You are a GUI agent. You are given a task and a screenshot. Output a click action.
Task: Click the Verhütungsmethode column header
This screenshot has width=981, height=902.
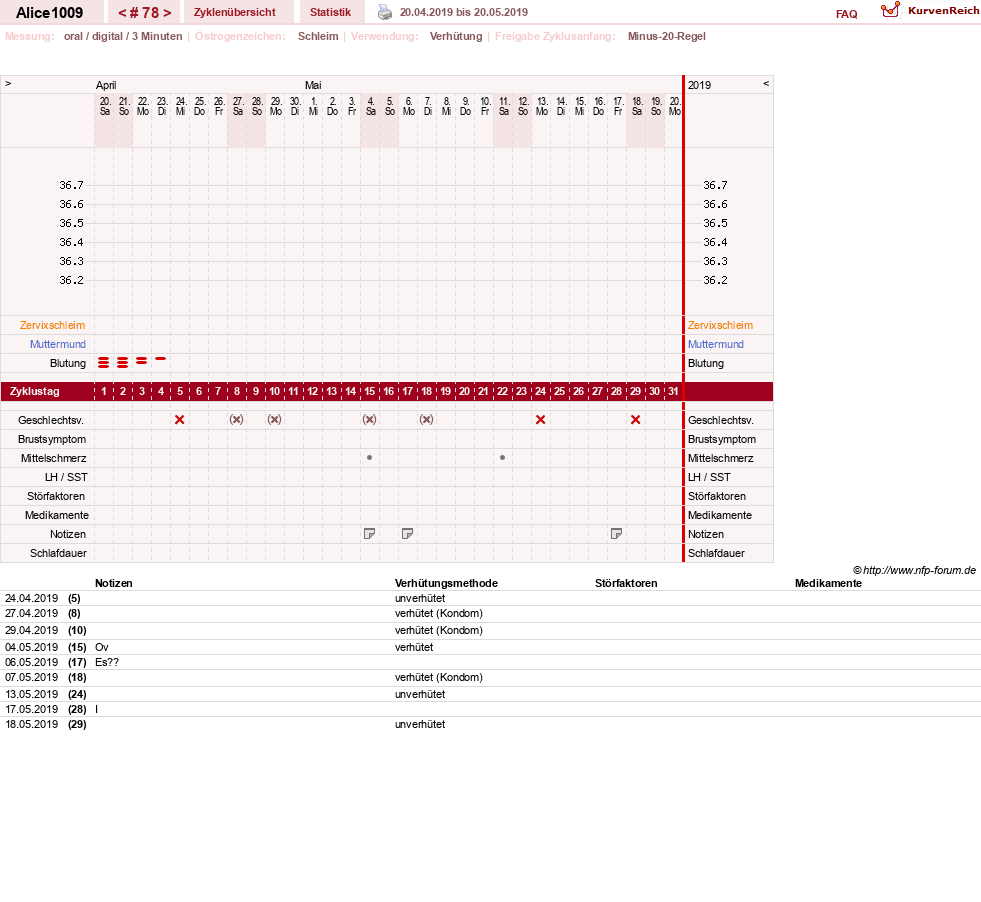tap(446, 583)
